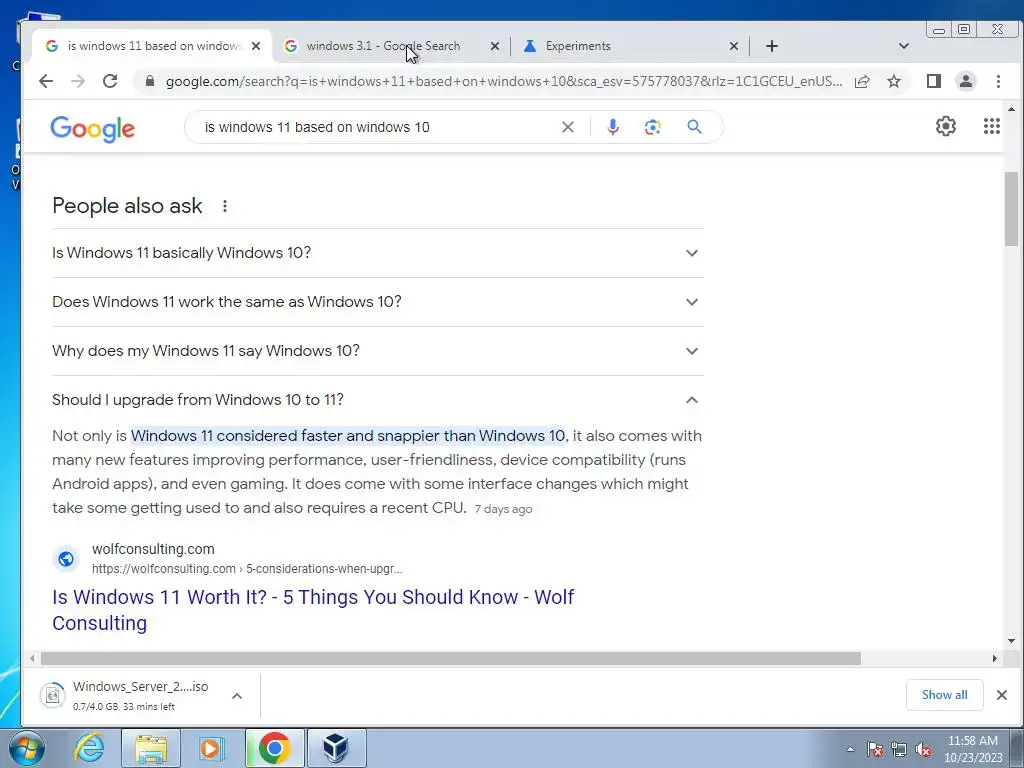The height and width of the screenshot is (768, 1024).
Task: Click the scroll left arrow
Action: pos(32,658)
